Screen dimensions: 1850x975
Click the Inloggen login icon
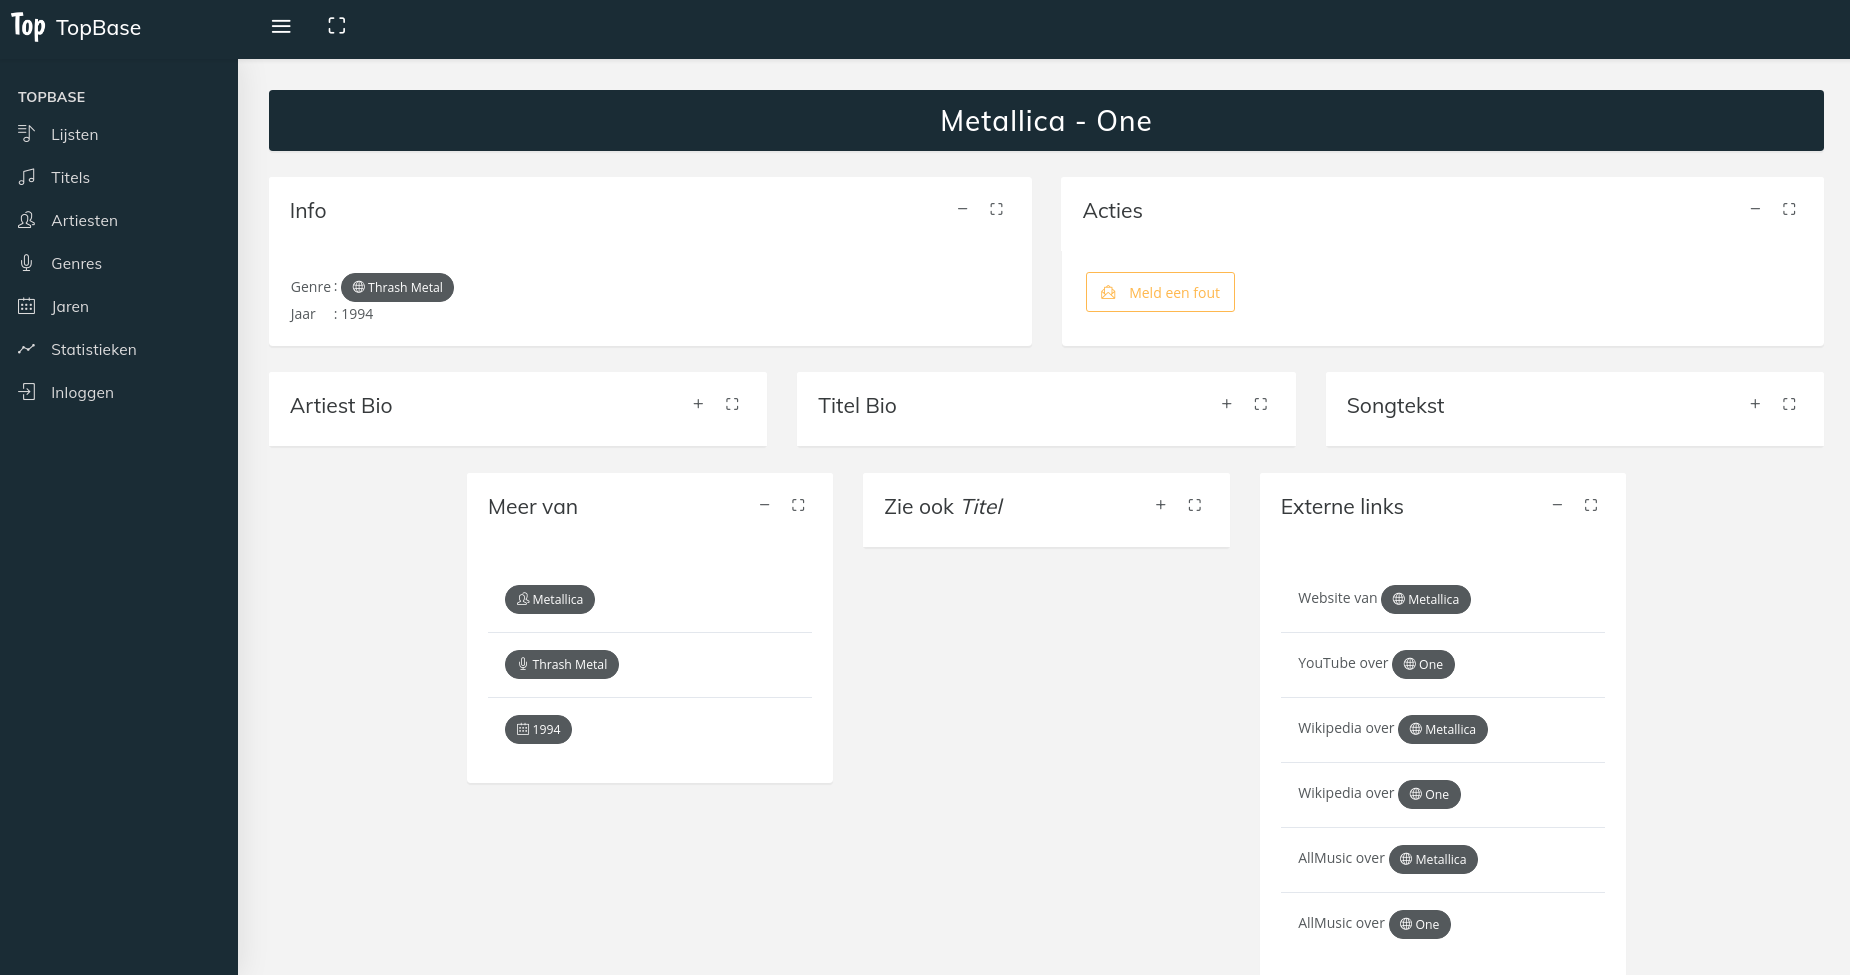pos(27,391)
